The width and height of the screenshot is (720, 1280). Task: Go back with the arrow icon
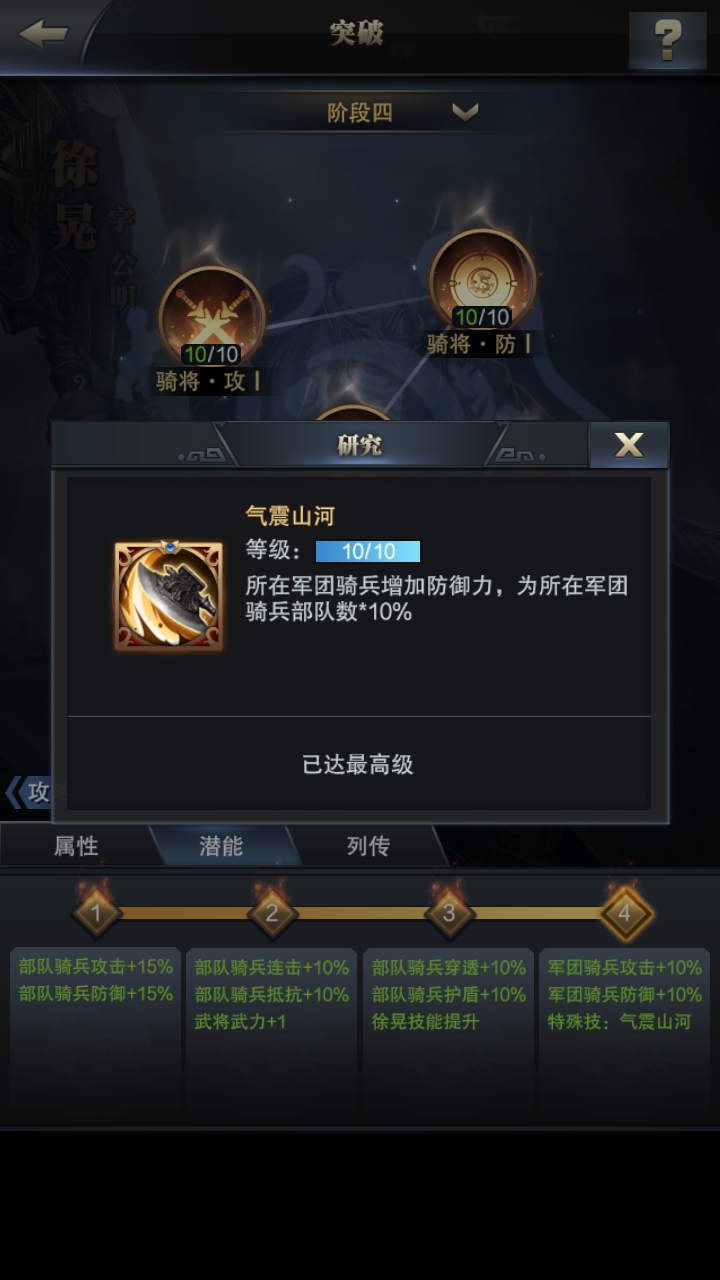(x=44, y=34)
